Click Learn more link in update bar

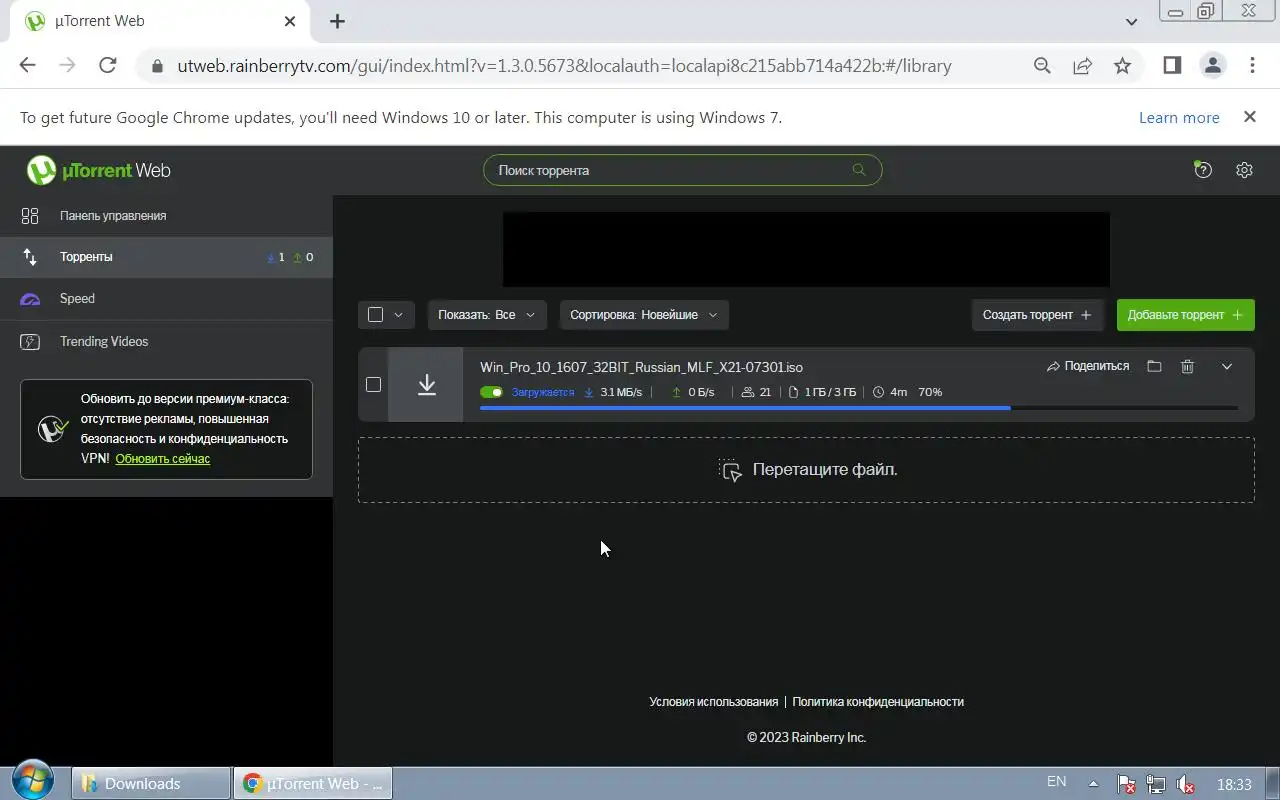pos(1179,118)
